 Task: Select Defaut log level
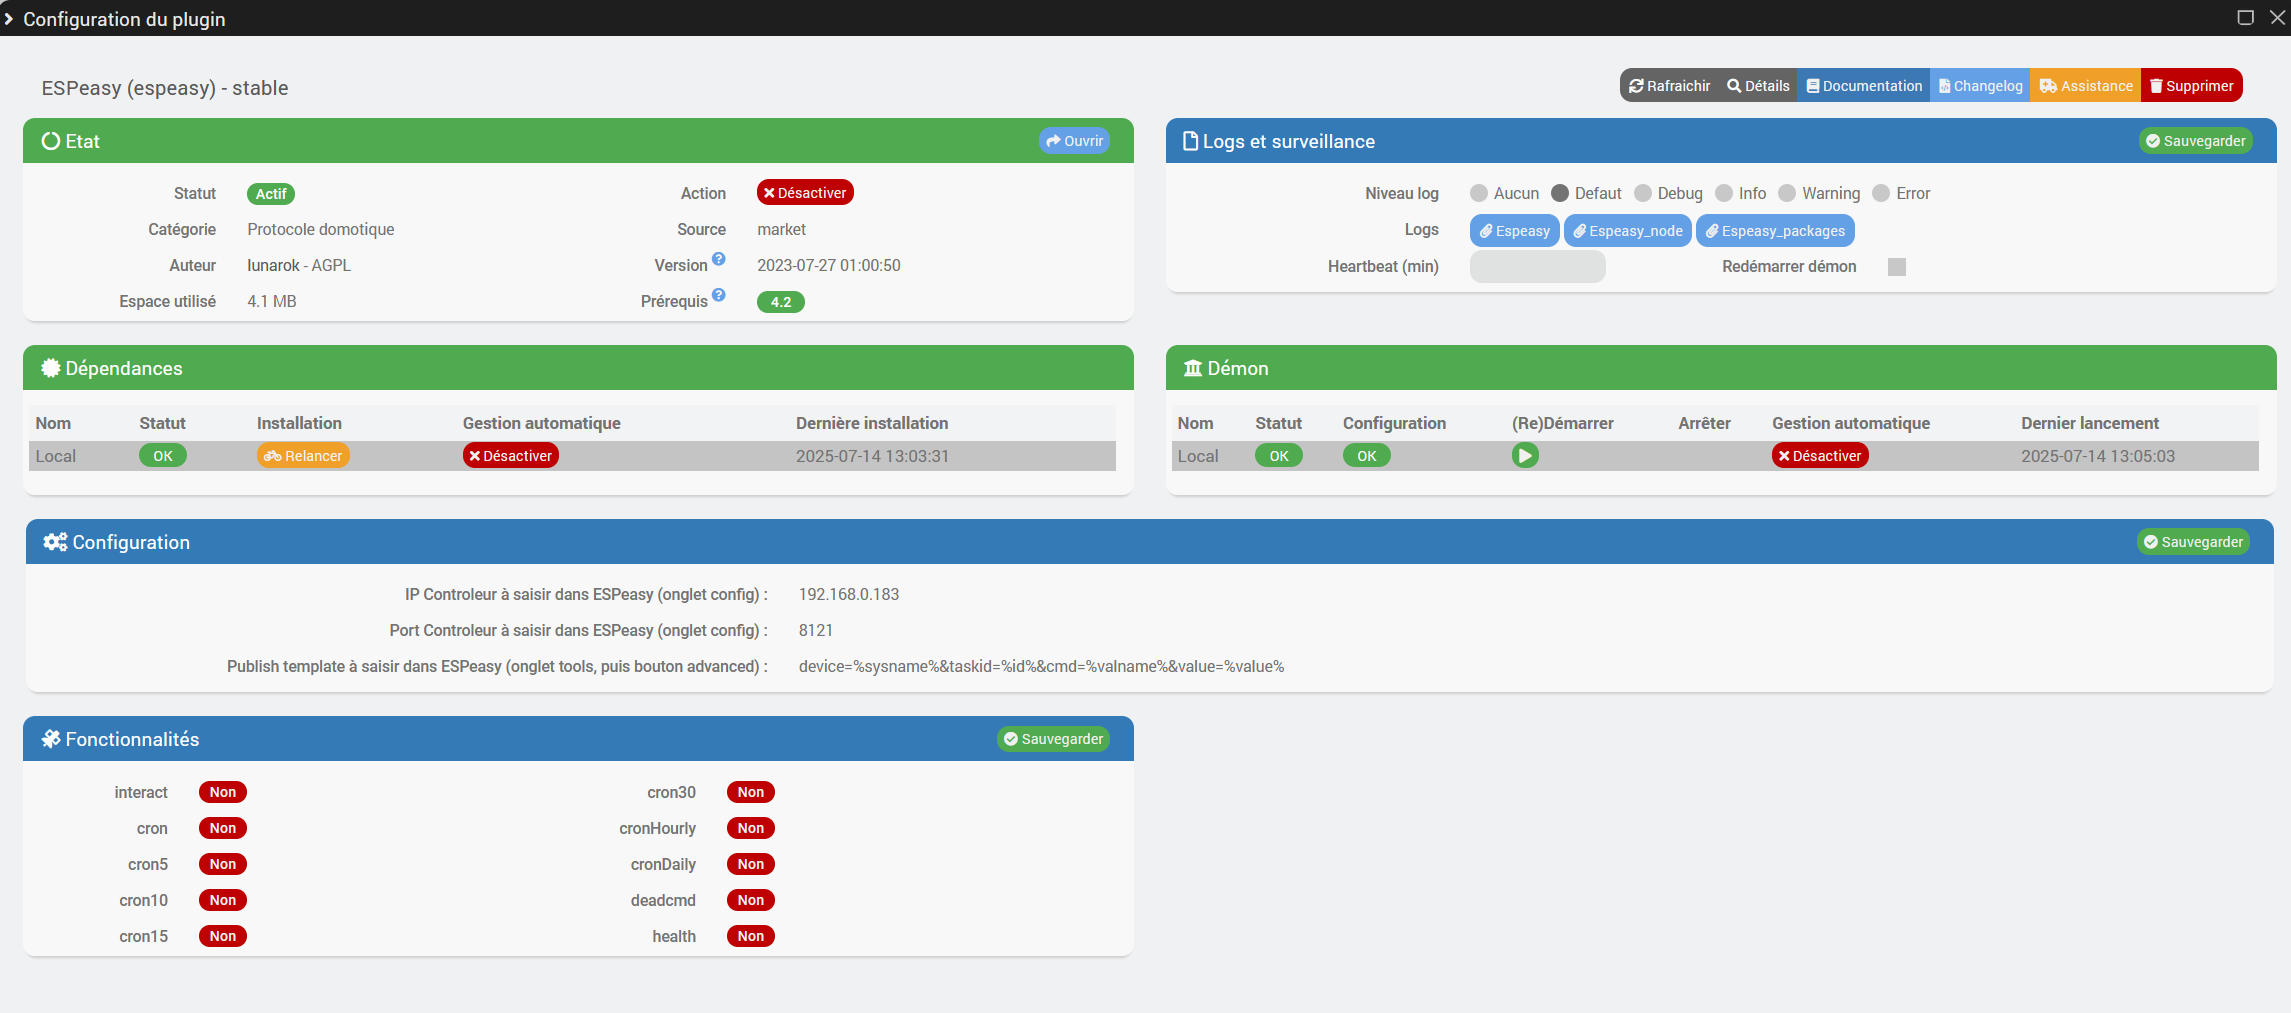click(x=1560, y=193)
